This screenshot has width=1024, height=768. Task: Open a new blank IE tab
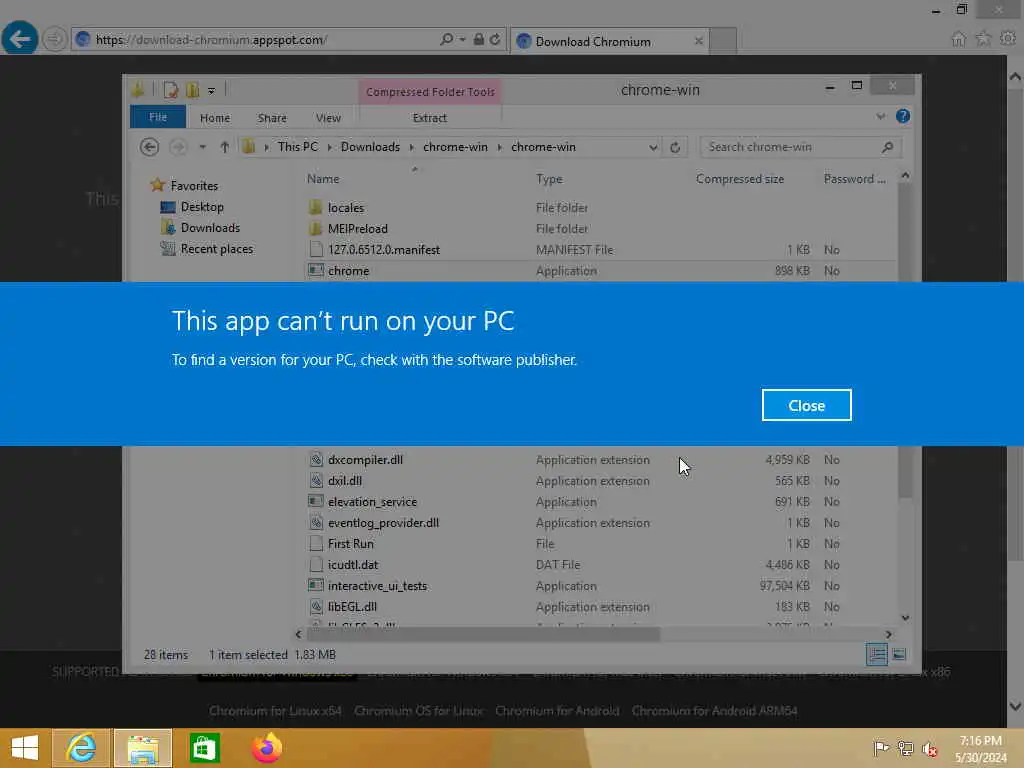click(723, 41)
